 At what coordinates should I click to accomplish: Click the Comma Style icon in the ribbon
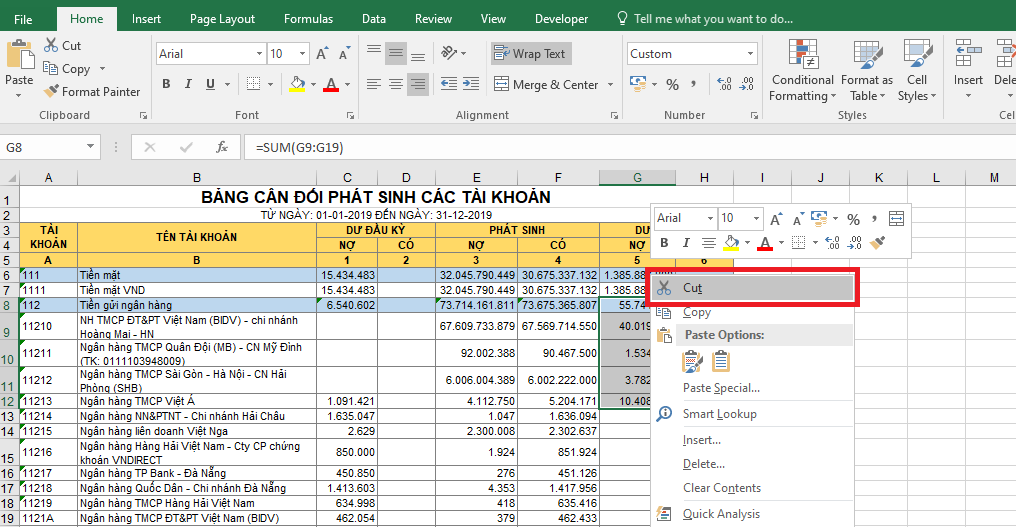coord(695,85)
